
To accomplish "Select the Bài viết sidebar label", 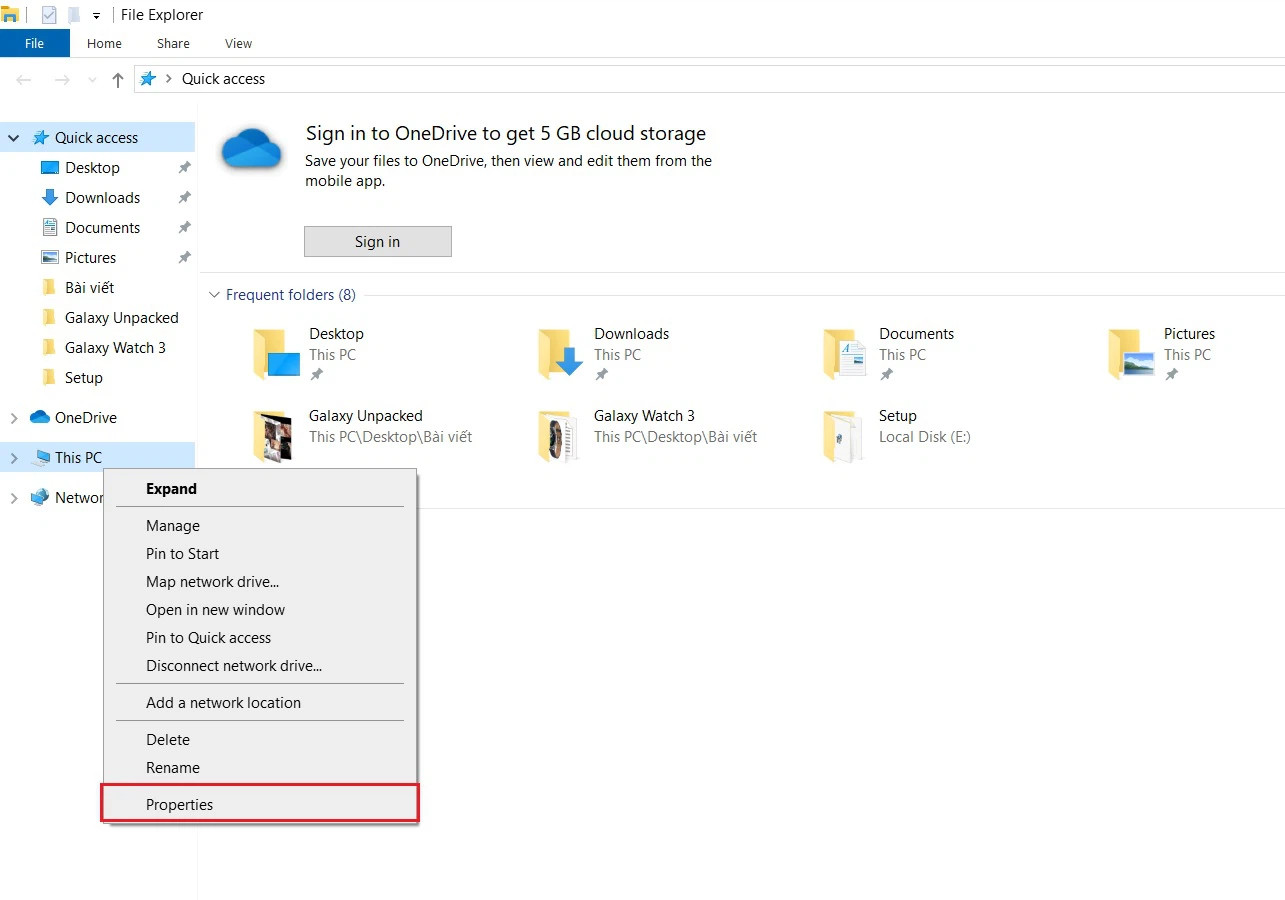I will click(x=90, y=288).
